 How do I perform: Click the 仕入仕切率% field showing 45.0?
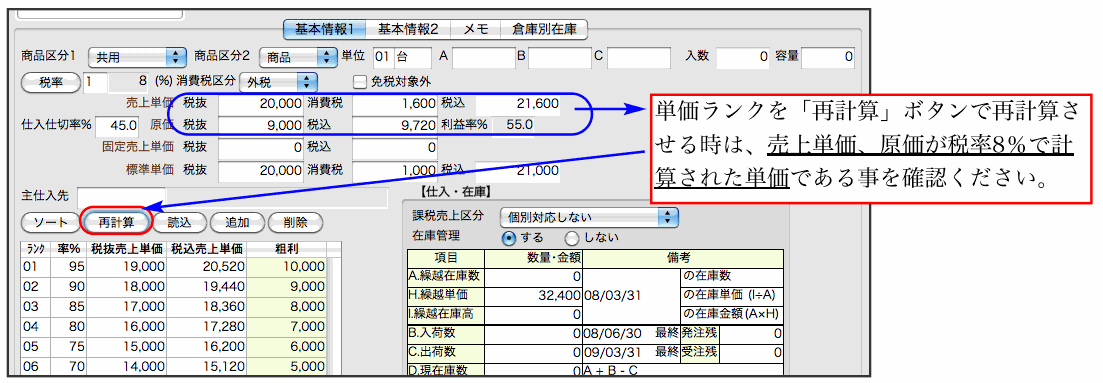pyautogui.click(x=117, y=126)
